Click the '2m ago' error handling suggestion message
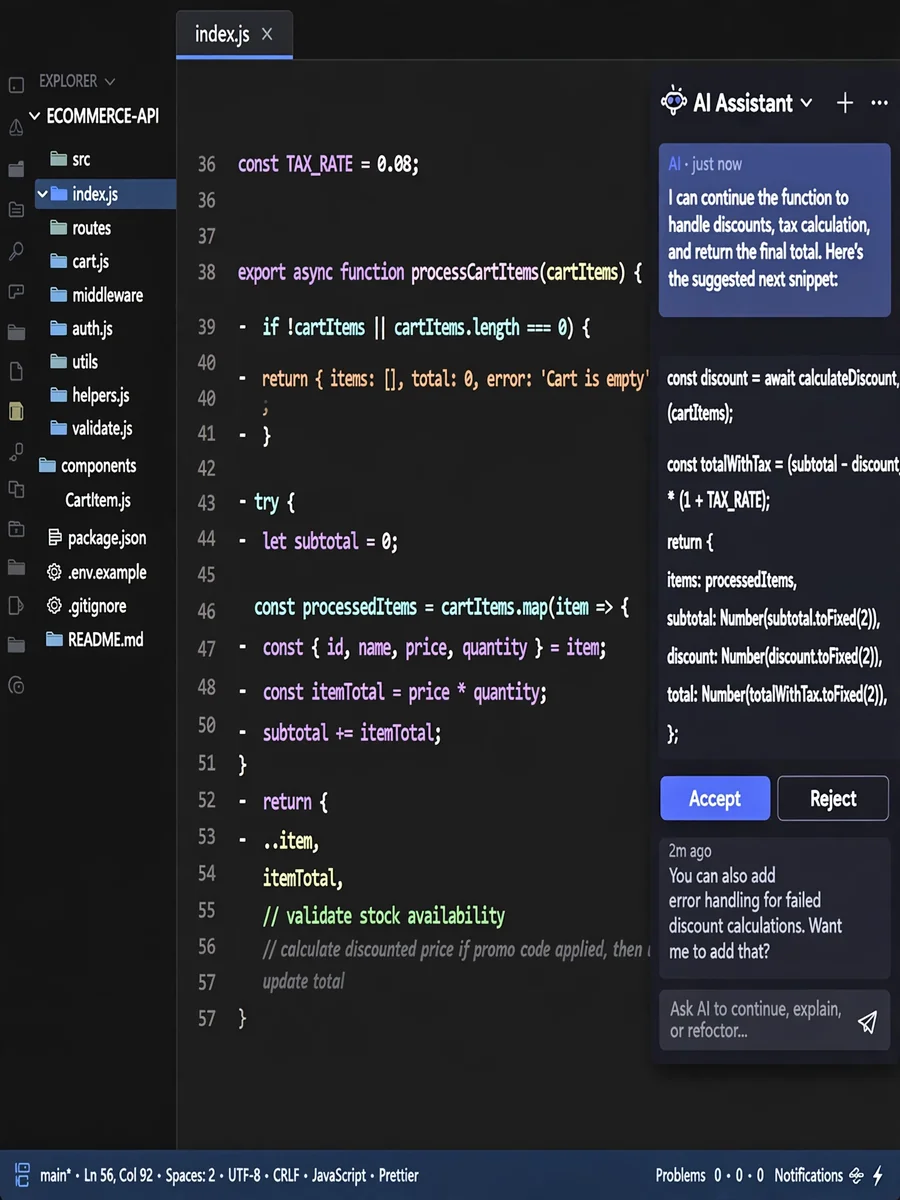The image size is (900, 1200). pyautogui.click(x=775, y=908)
